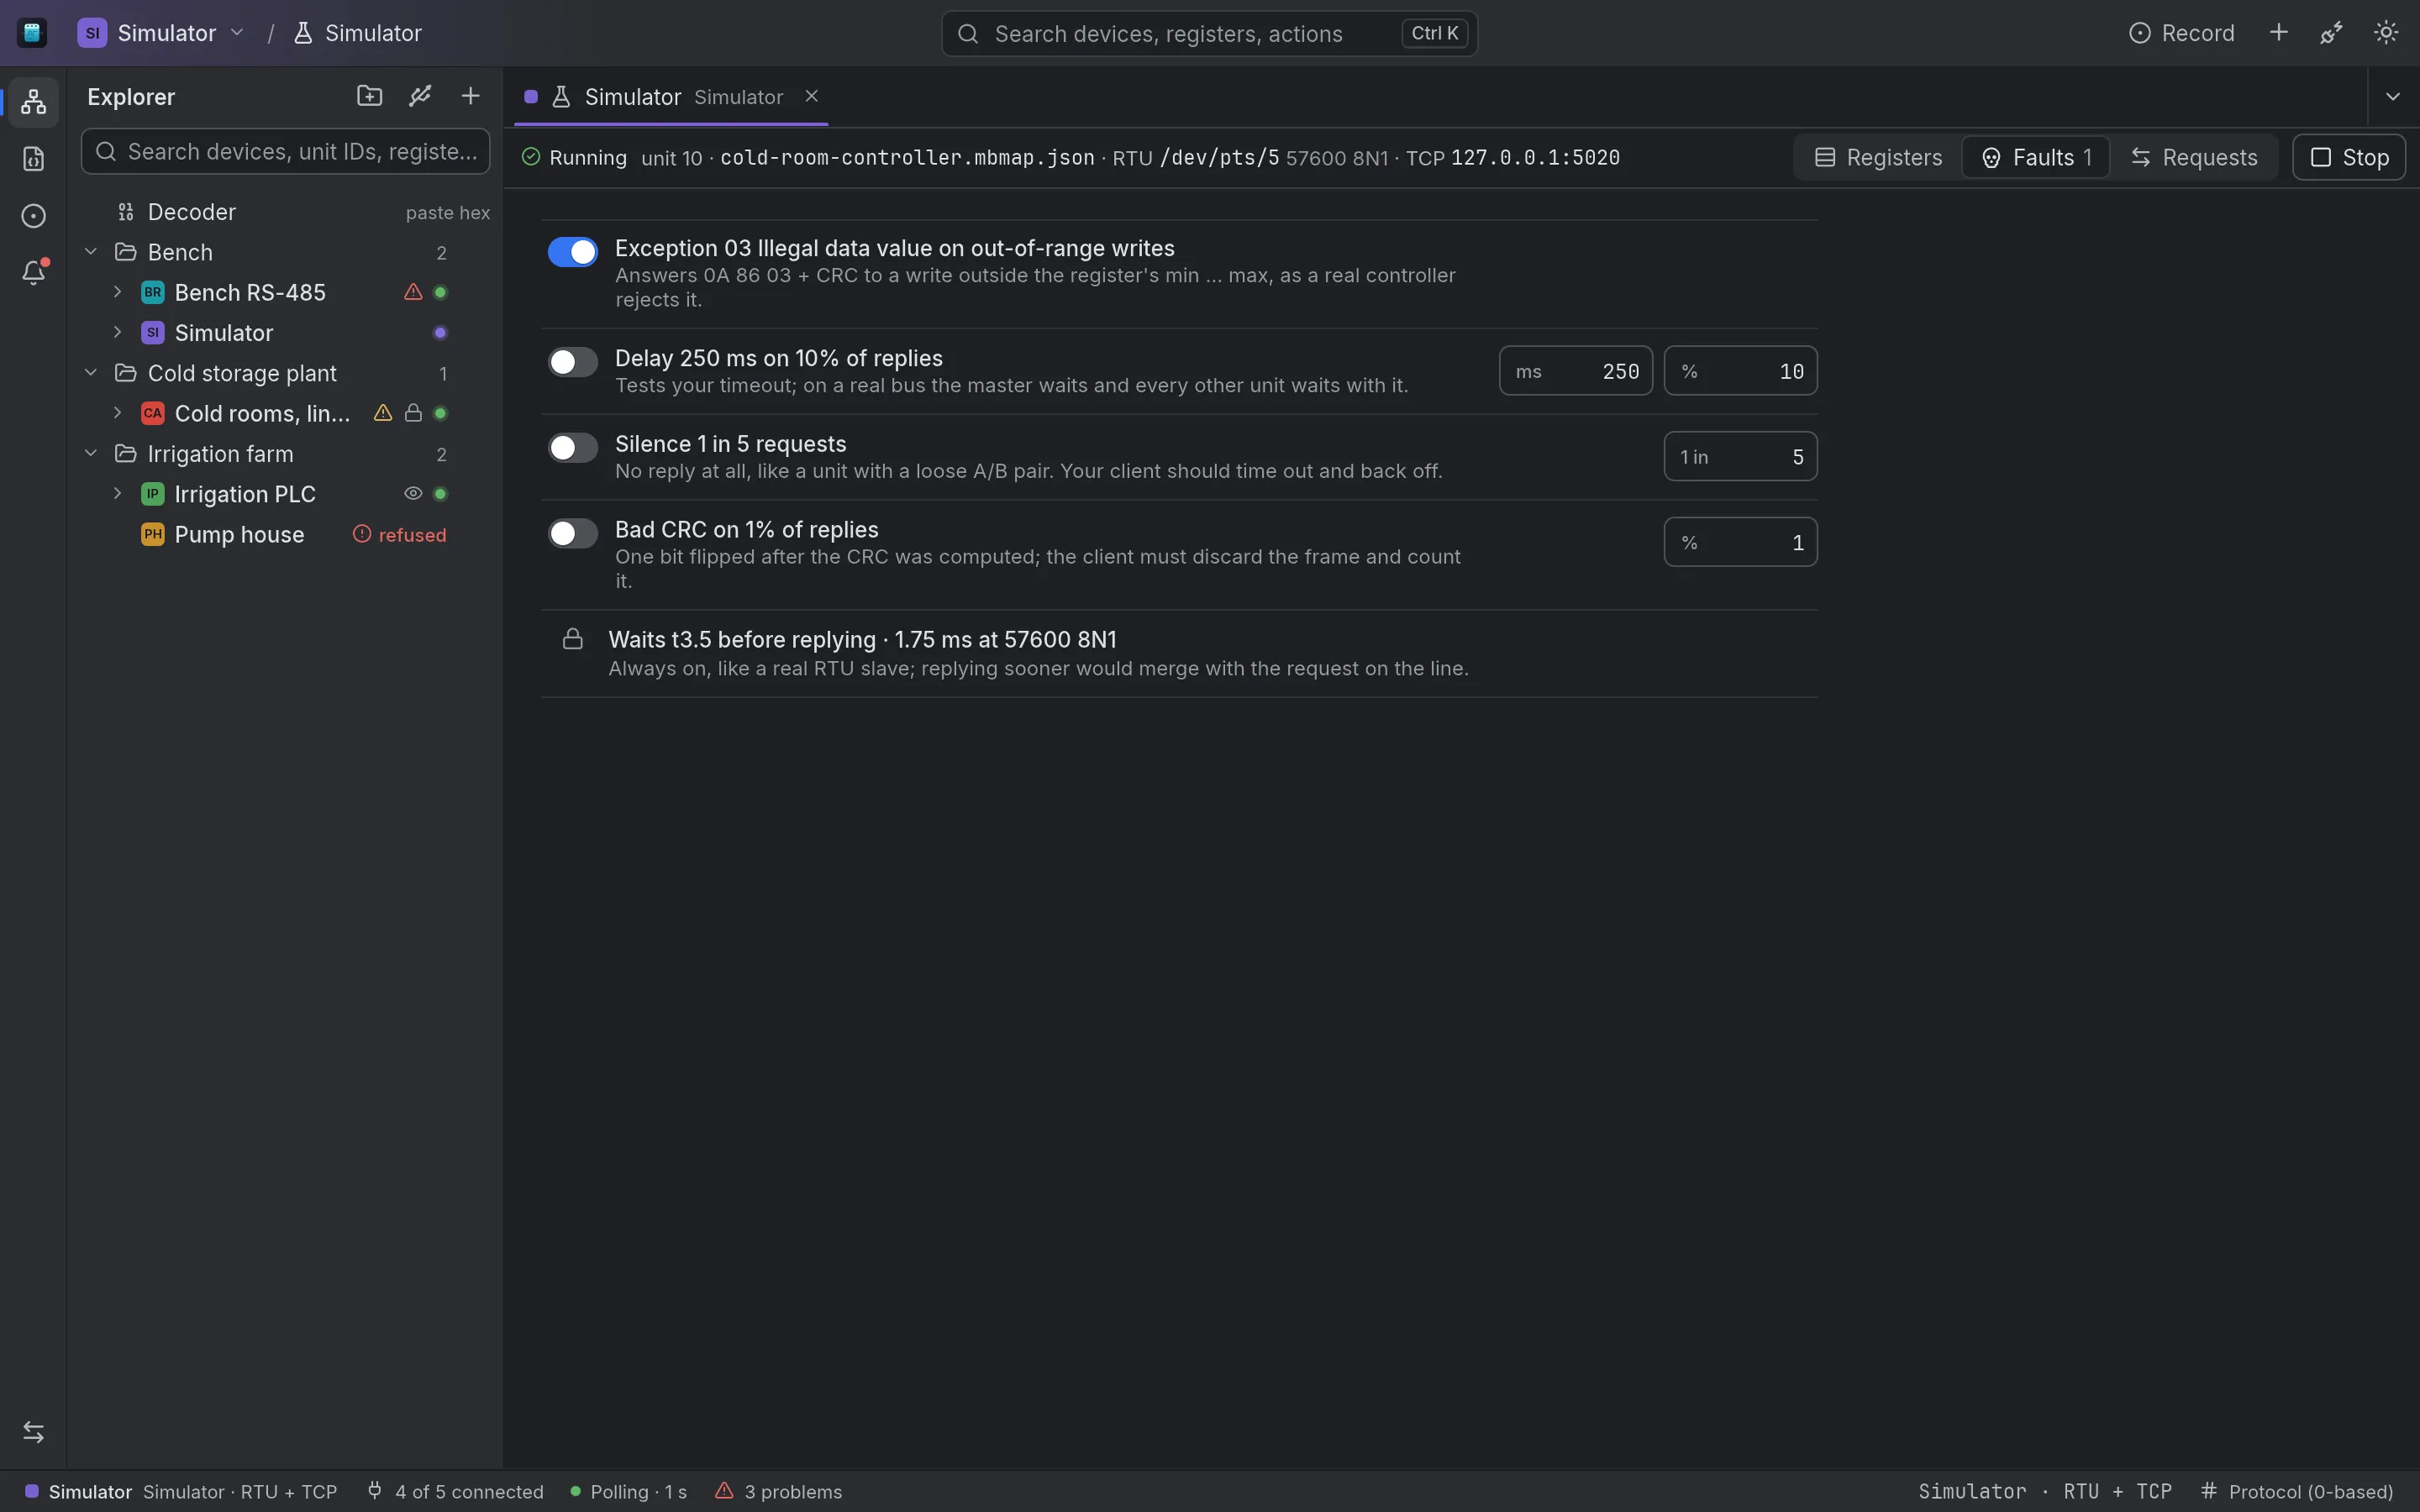Enable Silence 1 in 5 requests toggle
This screenshot has width=2420, height=1512.
coord(573,448)
